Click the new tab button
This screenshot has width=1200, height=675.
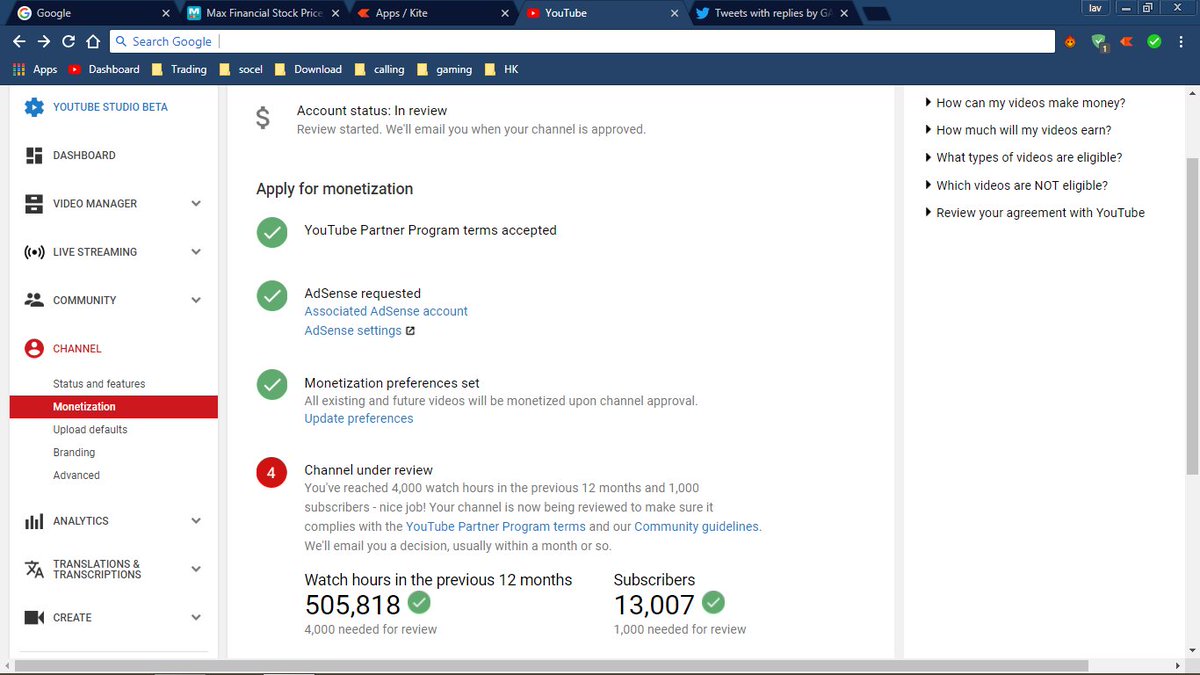click(875, 13)
